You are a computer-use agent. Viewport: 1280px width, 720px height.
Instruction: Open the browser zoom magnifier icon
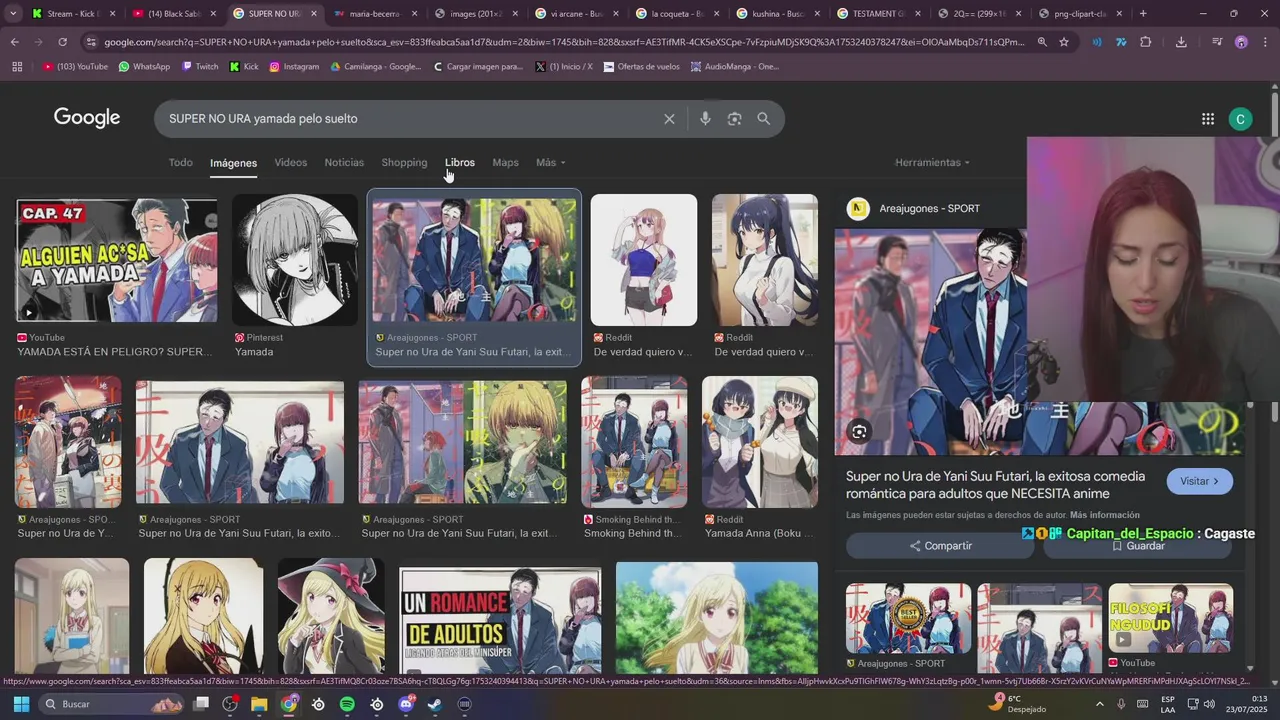[1042, 42]
